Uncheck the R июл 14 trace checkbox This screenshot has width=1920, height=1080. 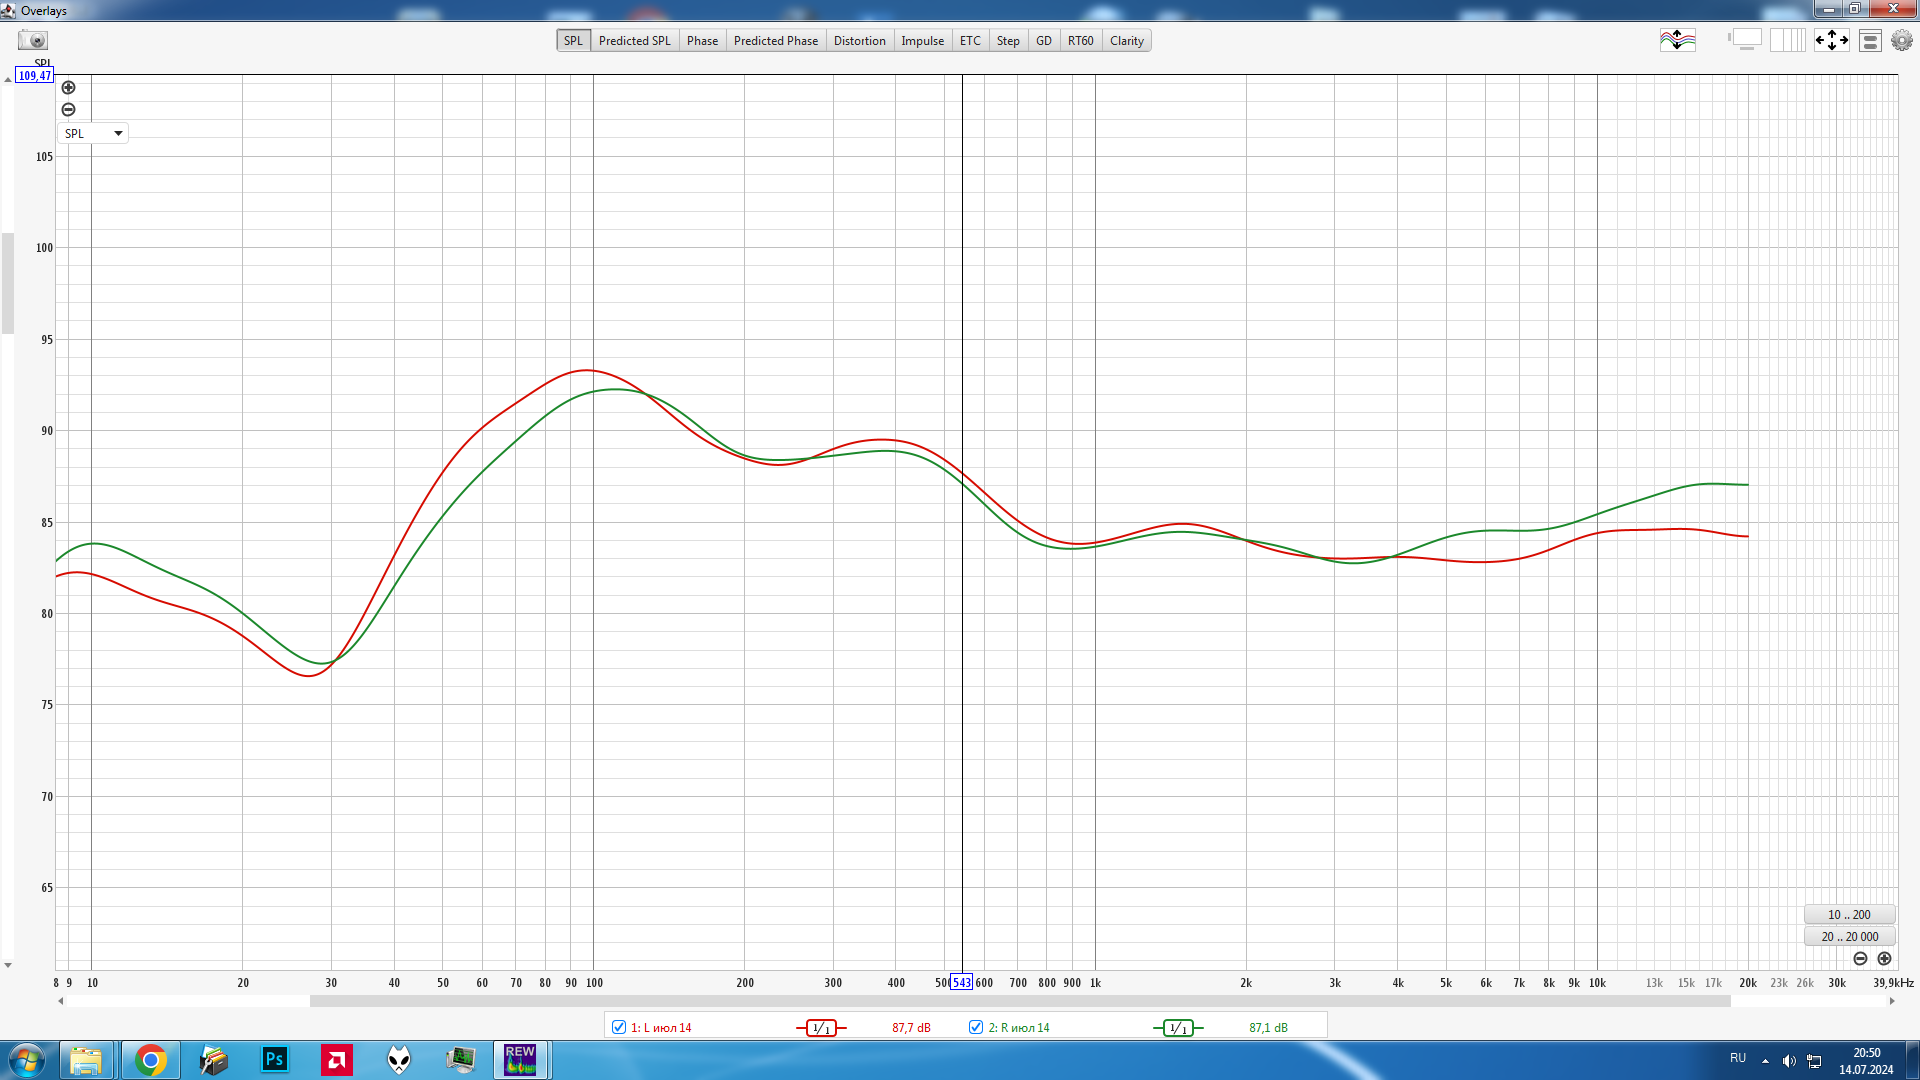976,1027
